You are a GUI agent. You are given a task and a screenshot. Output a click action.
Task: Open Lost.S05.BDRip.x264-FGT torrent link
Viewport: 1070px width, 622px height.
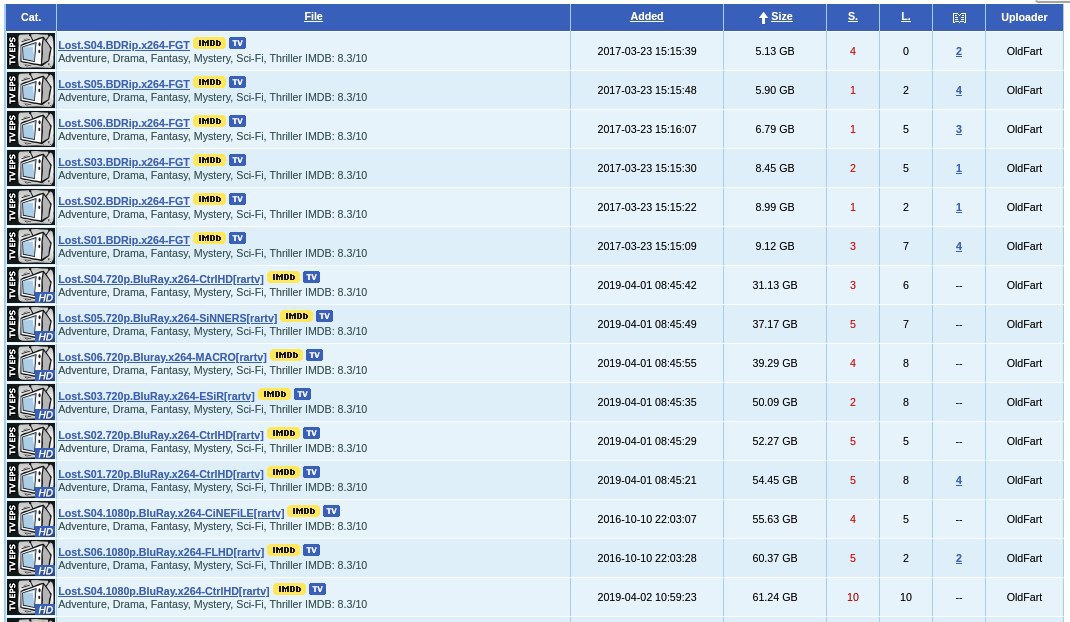tap(124, 84)
